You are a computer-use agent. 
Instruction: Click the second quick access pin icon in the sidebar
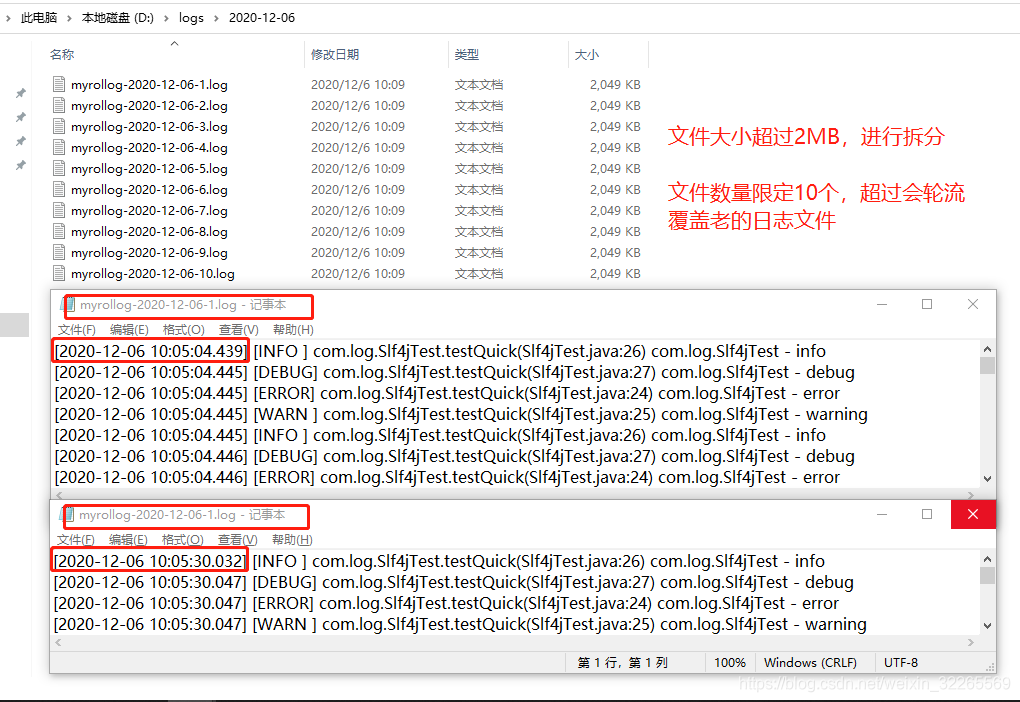tap(21, 117)
